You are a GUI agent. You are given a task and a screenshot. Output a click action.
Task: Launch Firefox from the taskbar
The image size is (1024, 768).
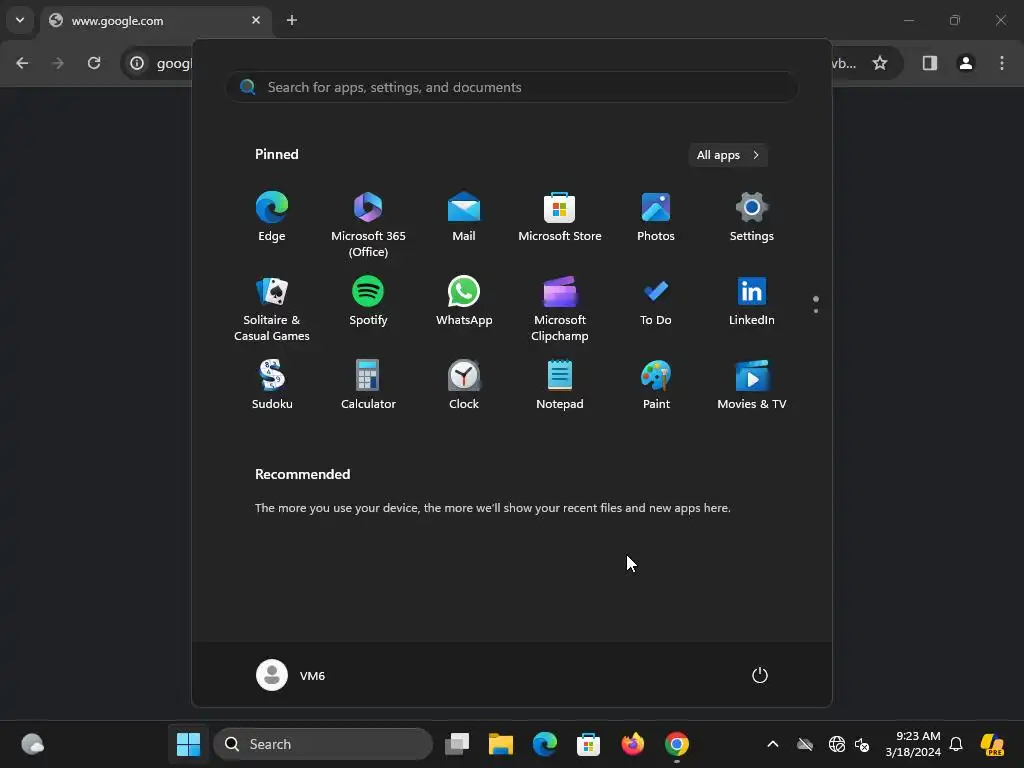point(633,744)
